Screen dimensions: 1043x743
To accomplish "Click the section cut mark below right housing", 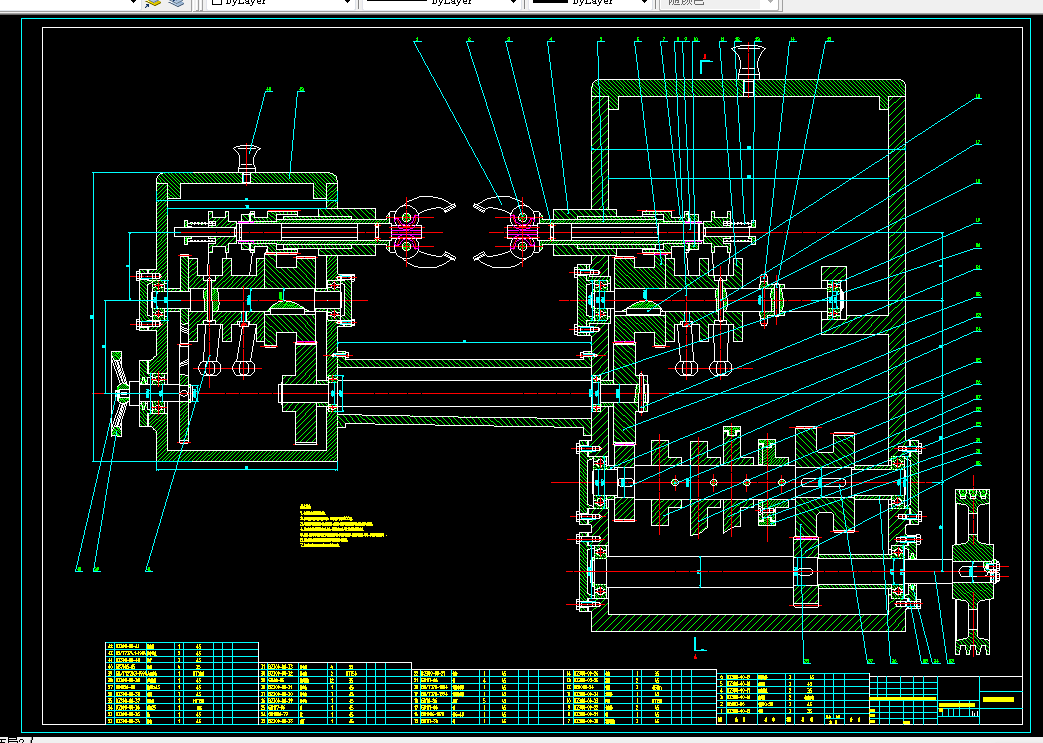I will 698,645.
